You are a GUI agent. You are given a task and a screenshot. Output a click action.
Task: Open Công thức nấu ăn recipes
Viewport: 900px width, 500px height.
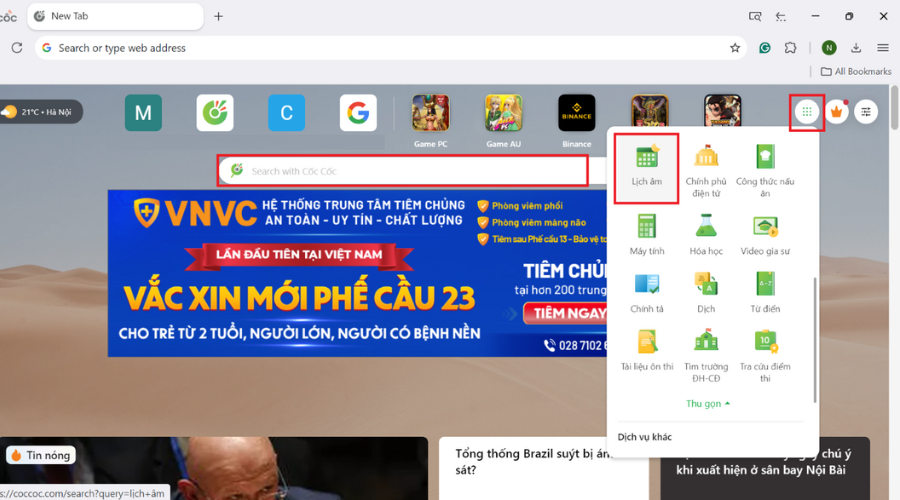coord(765,170)
